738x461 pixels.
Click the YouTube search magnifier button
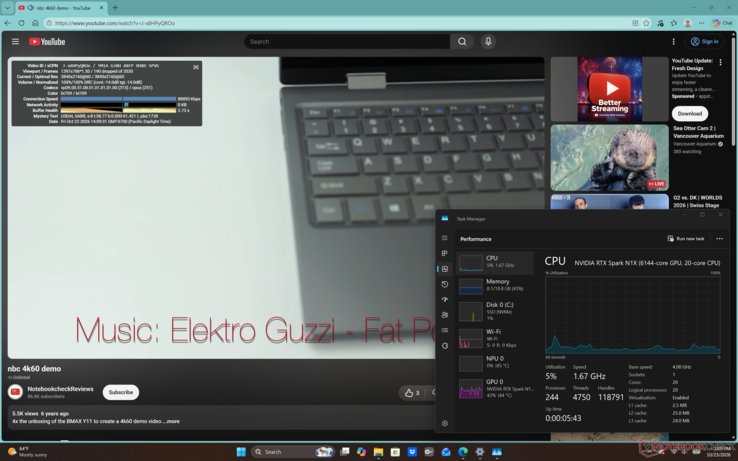[462, 41]
